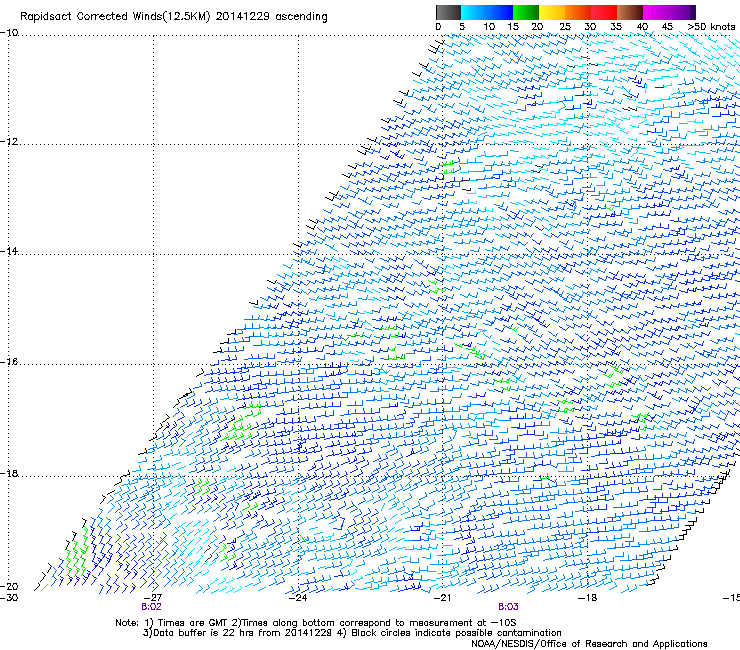Click the '25' legend tick label
This screenshot has height=650, width=740.
point(565,27)
